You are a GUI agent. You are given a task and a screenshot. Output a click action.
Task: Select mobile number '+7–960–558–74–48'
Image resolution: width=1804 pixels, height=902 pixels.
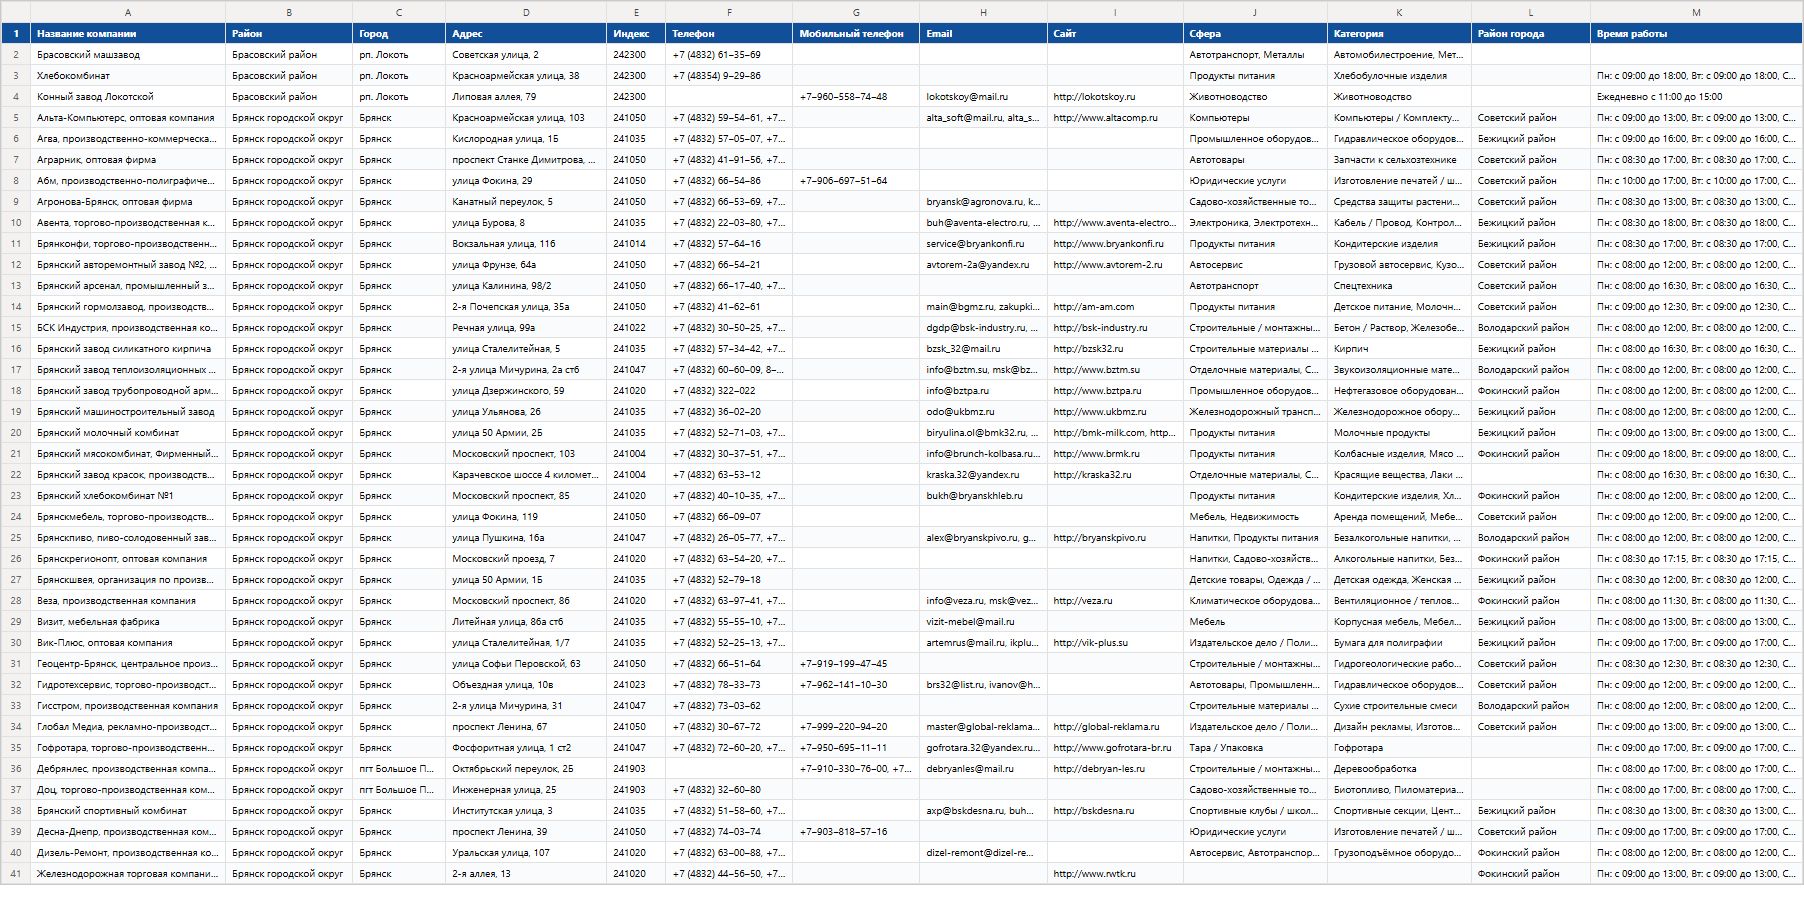(856, 97)
